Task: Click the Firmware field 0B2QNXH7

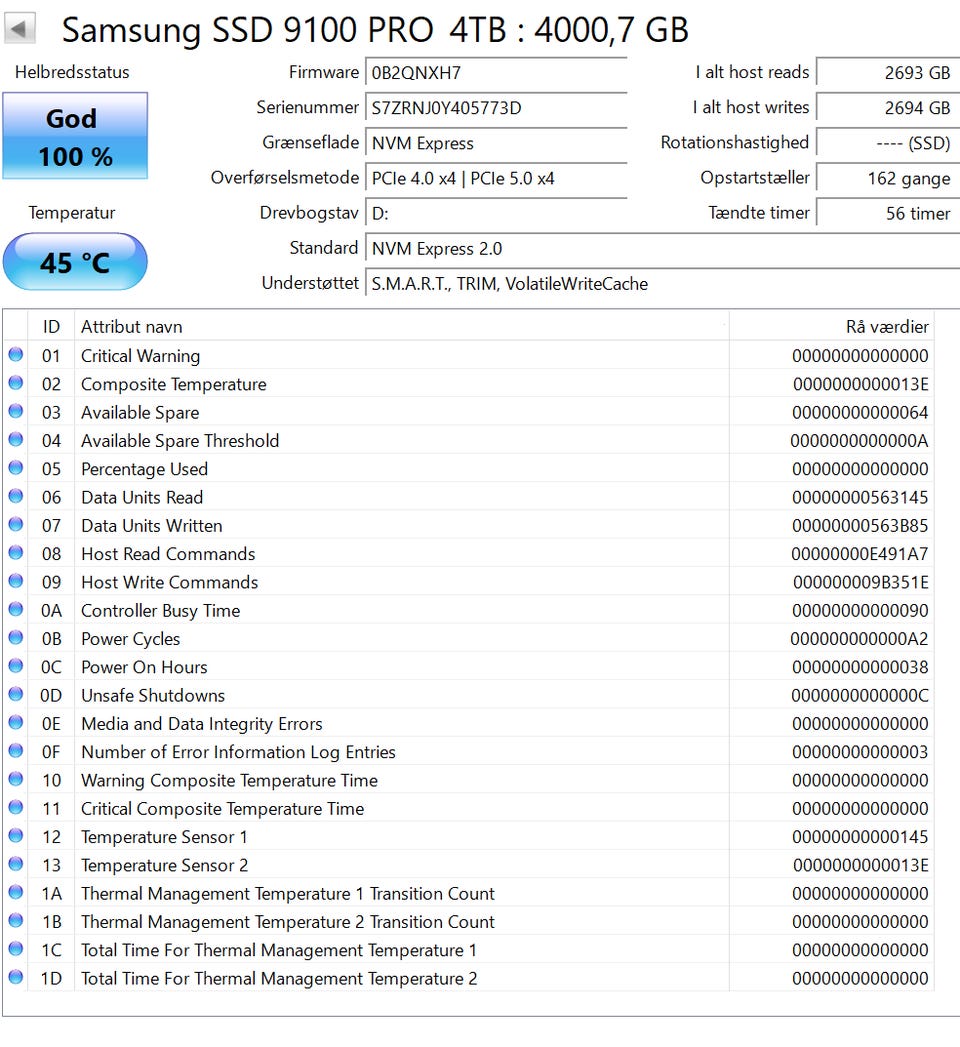Action: (x=496, y=72)
